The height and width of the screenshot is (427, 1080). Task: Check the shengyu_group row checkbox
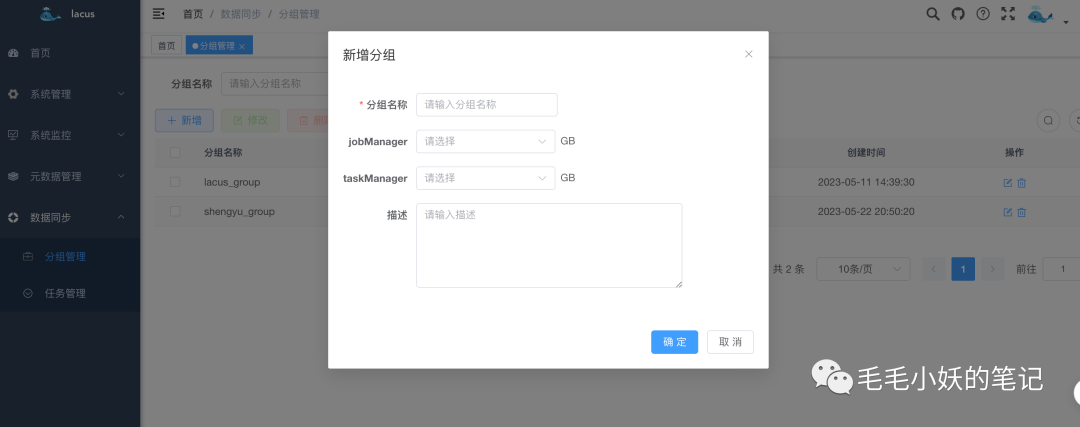[x=175, y=211]
